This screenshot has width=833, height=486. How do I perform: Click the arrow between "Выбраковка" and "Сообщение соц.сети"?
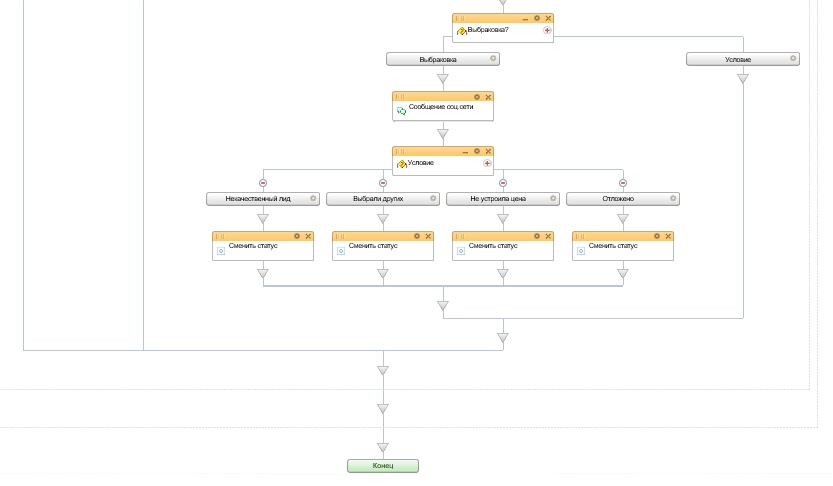click(x=443, y=80)
